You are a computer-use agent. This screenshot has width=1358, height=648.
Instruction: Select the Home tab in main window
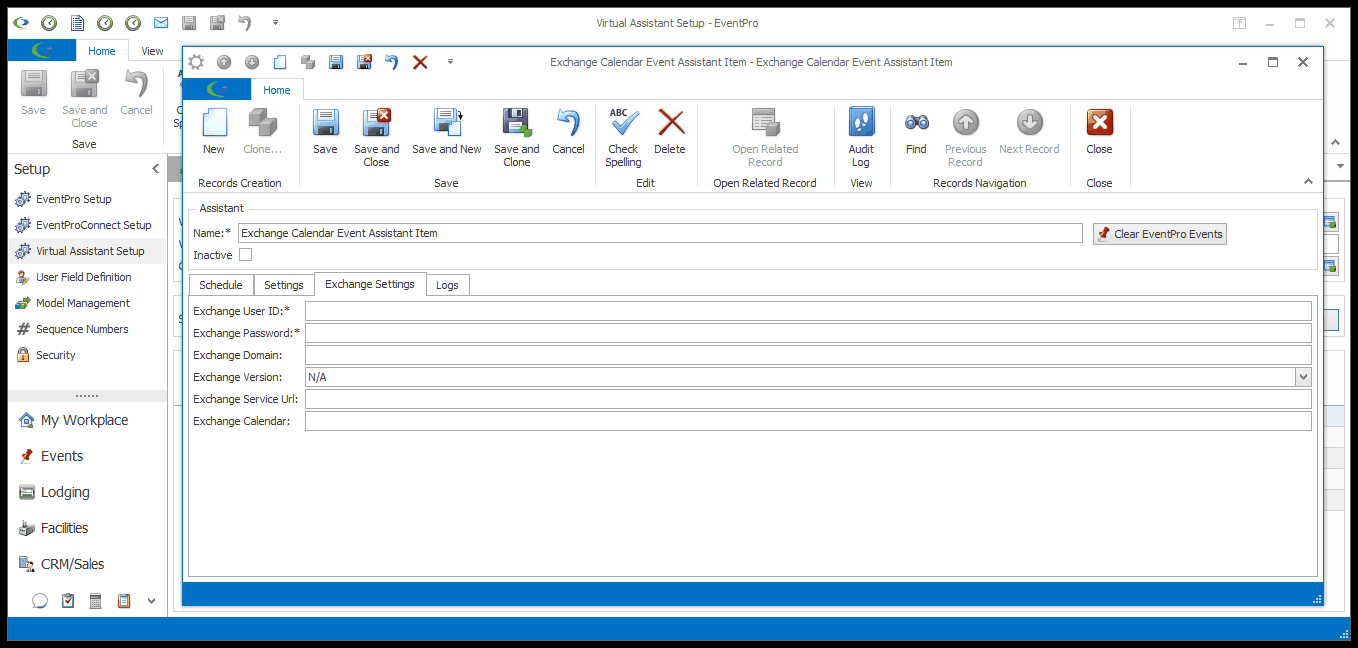102,51
